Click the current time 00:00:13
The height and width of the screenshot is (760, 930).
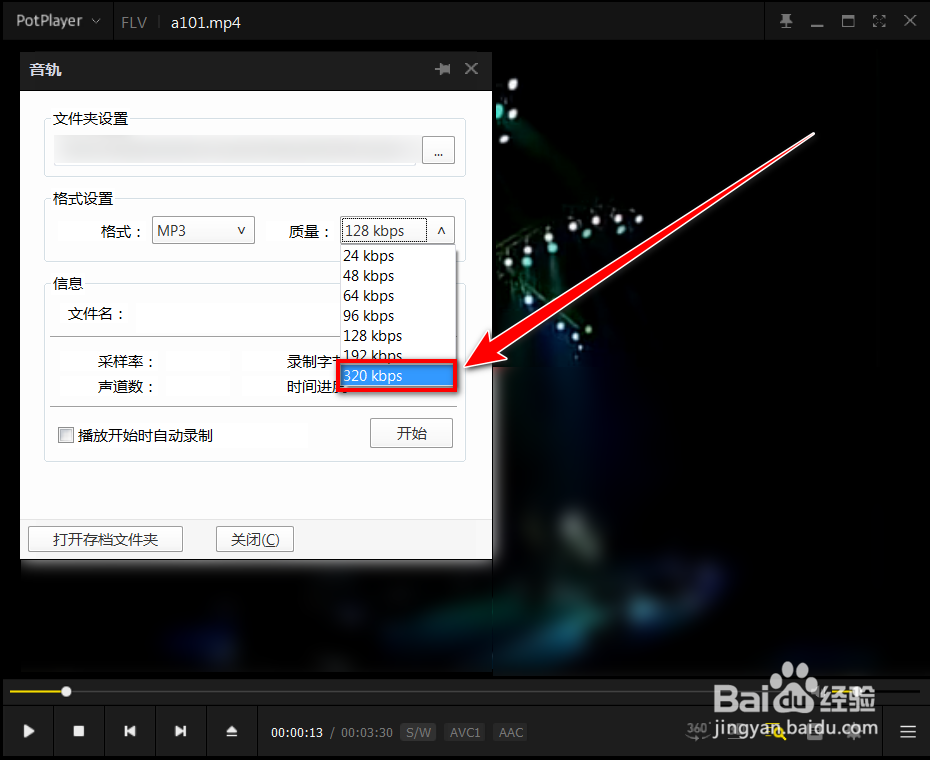(297, 733)
